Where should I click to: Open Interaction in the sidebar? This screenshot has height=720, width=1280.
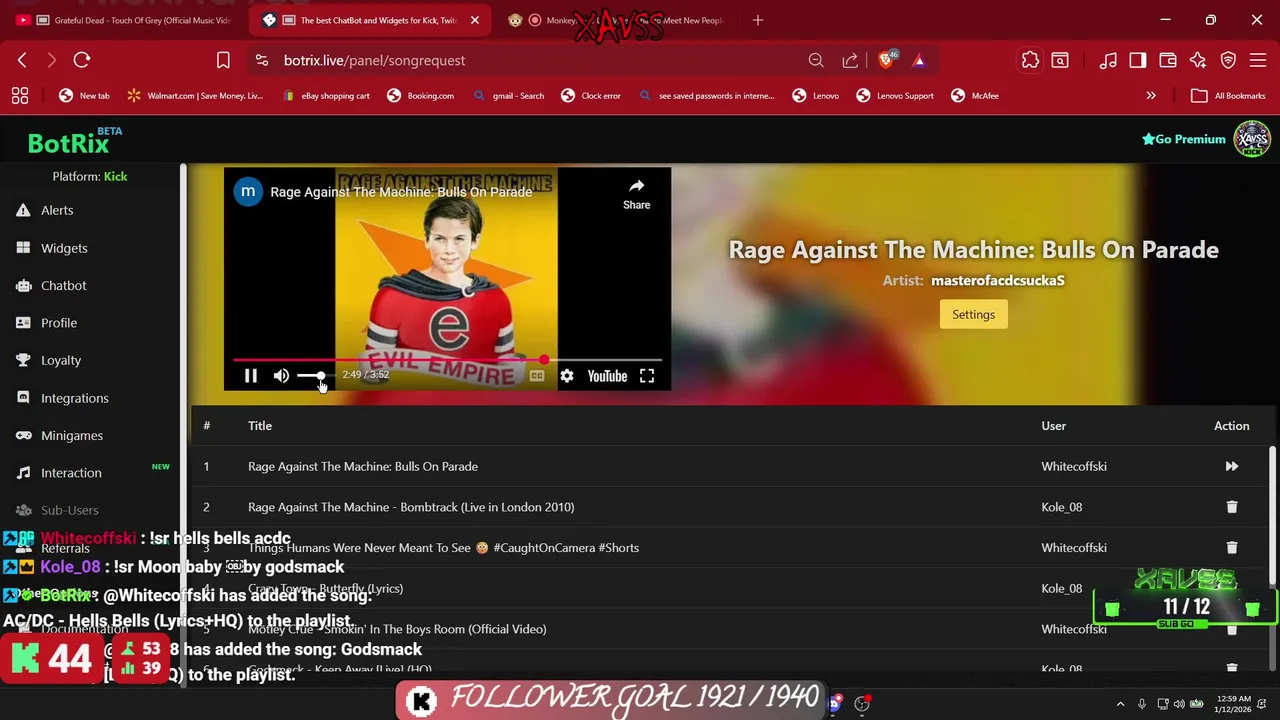(71, 473)
